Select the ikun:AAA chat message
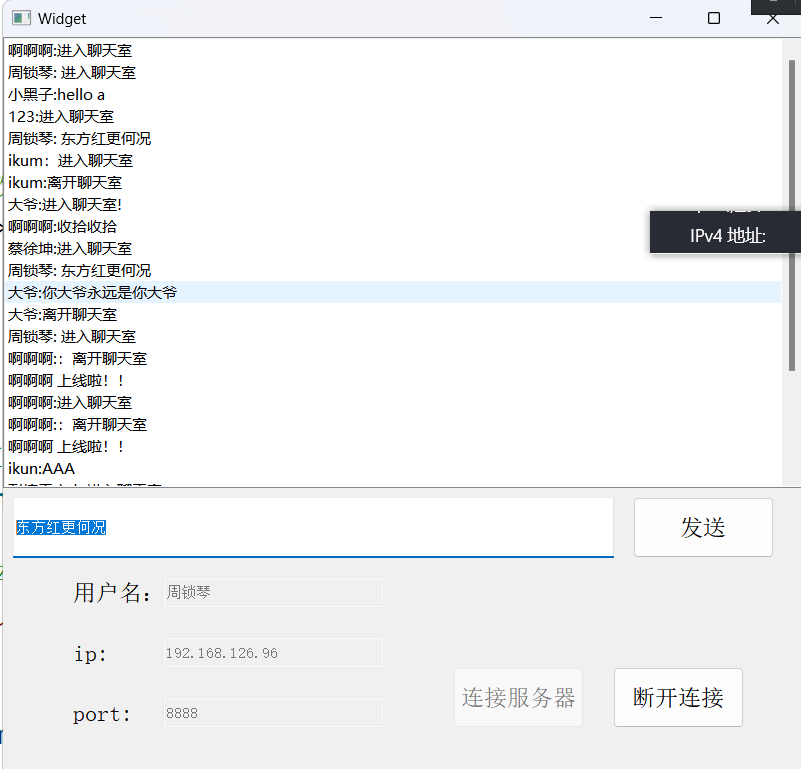Image resolution: width=801 pixels, height=769 pixels. click(42, 468)
